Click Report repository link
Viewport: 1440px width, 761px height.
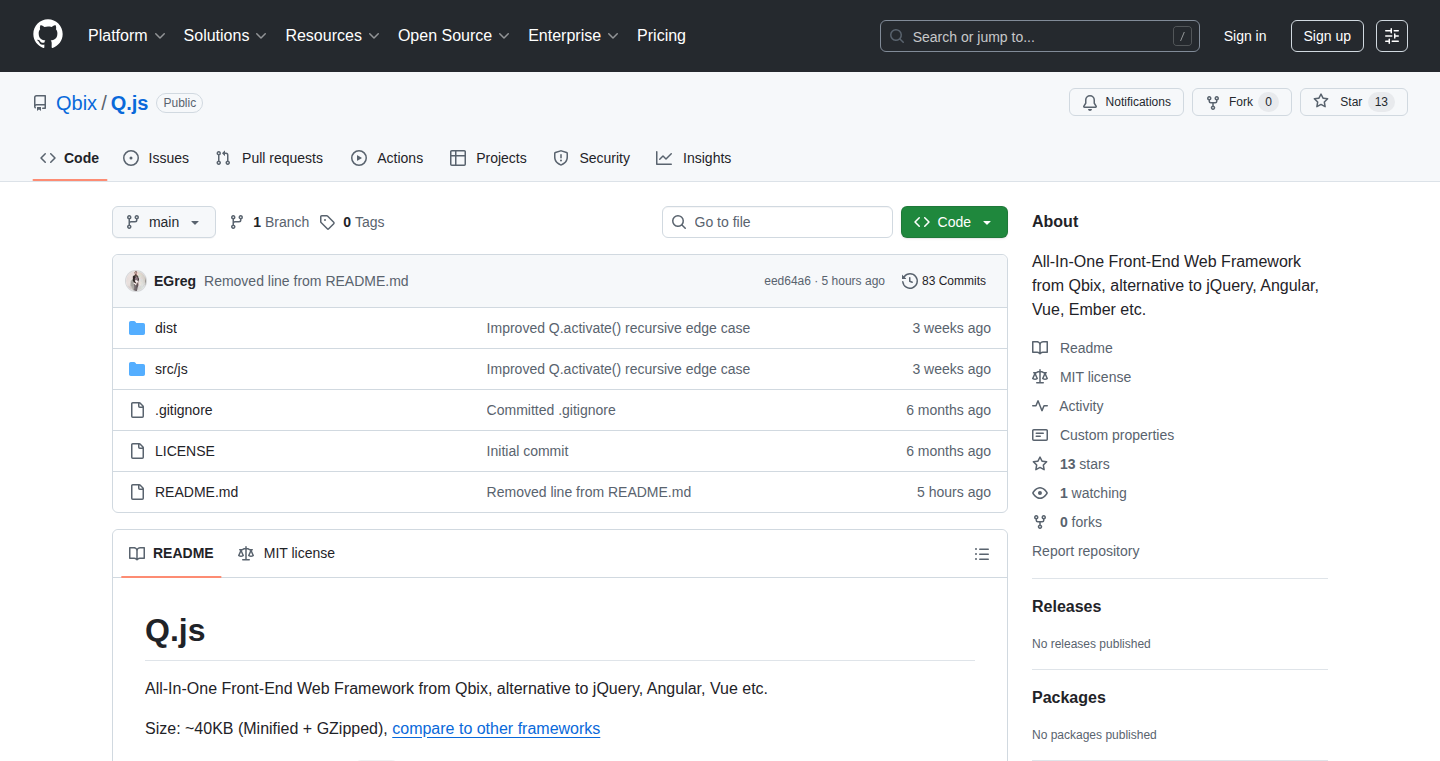(1085, 551)
